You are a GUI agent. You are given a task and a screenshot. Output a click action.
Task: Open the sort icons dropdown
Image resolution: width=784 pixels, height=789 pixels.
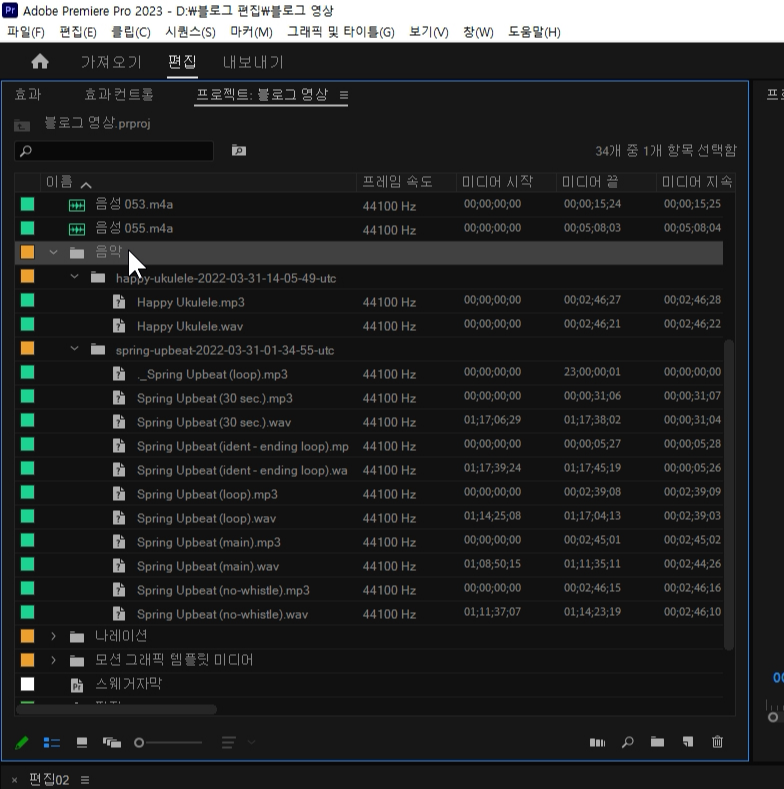[x=238, y=743]
